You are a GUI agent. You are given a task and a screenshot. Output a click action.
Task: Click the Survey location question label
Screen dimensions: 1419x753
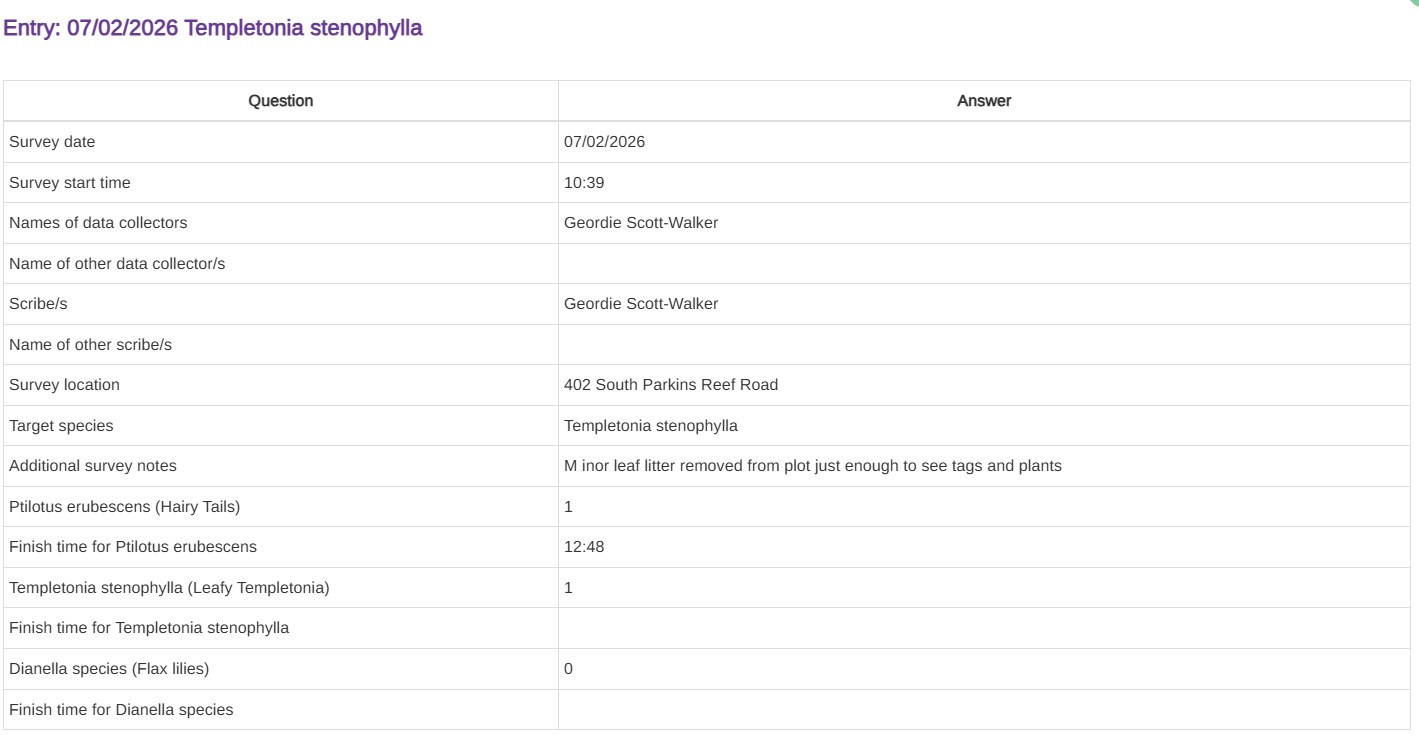[x=64, y=385]
